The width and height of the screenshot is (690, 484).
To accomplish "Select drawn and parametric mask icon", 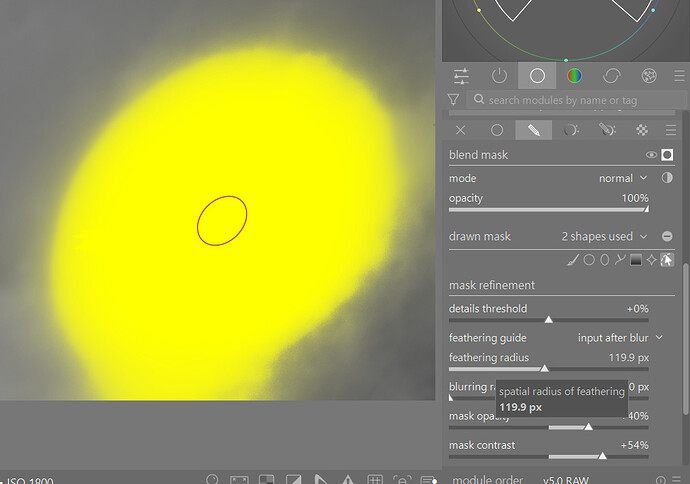I will click(607, 130).
